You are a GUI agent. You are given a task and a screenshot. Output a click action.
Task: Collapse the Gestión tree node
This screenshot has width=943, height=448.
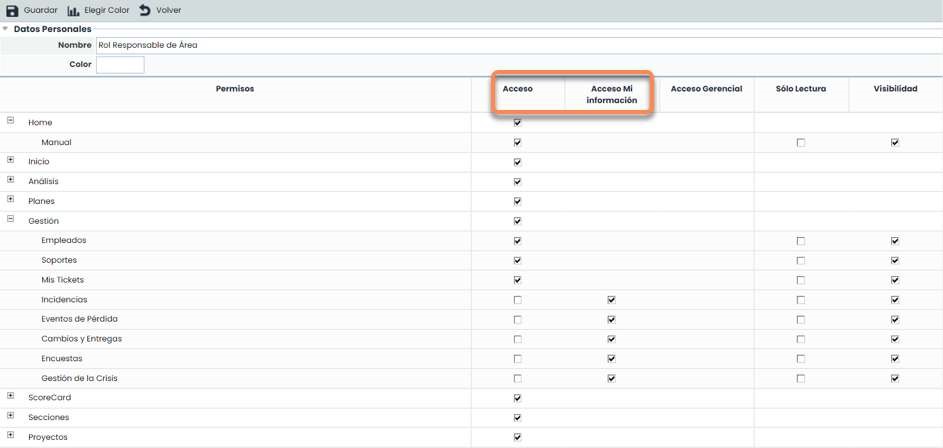click(x=11, y=219)
